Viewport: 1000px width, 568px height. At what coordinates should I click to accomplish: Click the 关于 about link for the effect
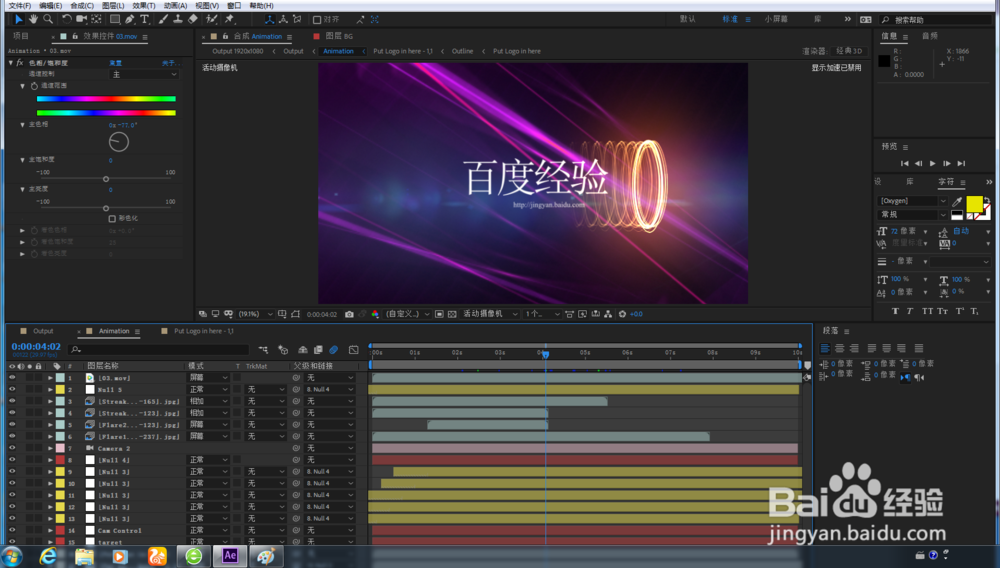pos(169,62)
